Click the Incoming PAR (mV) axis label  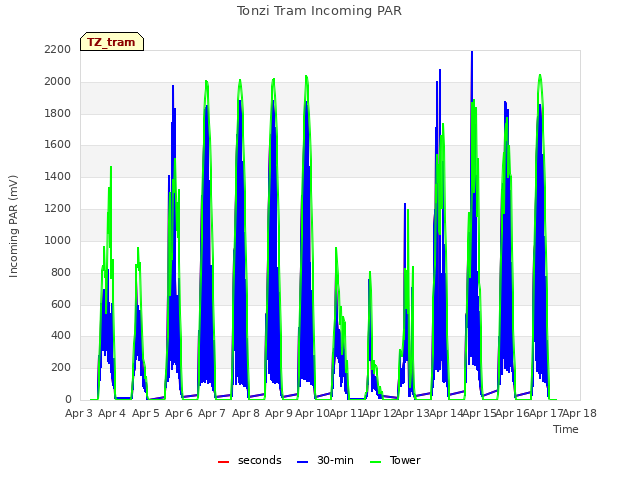13,227
